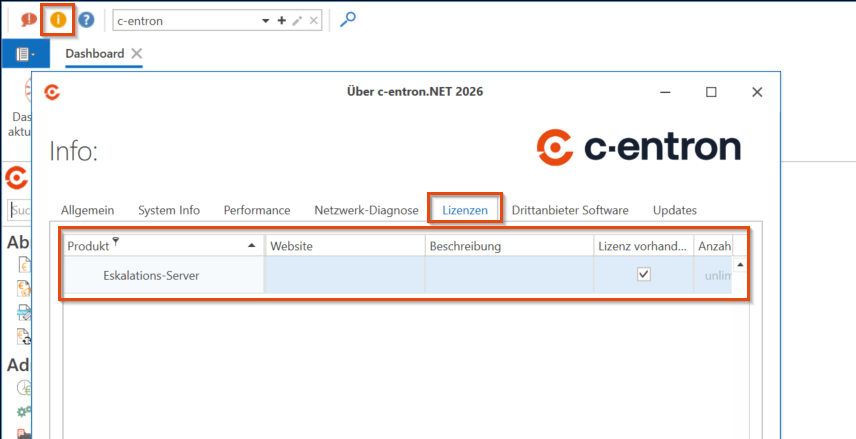Click the plus icon in c-entron combo box

(282, 21)
